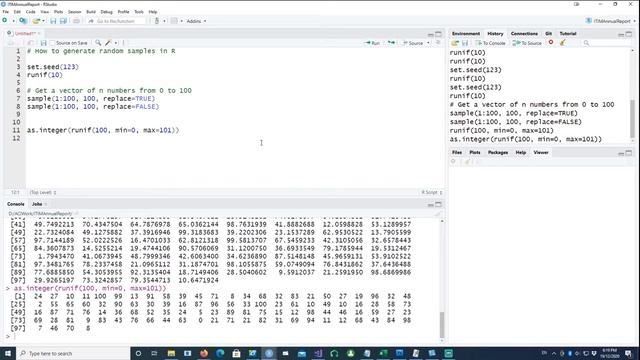Minimize the source editor pane
The image size is (640, 360).
click(431, 34)
